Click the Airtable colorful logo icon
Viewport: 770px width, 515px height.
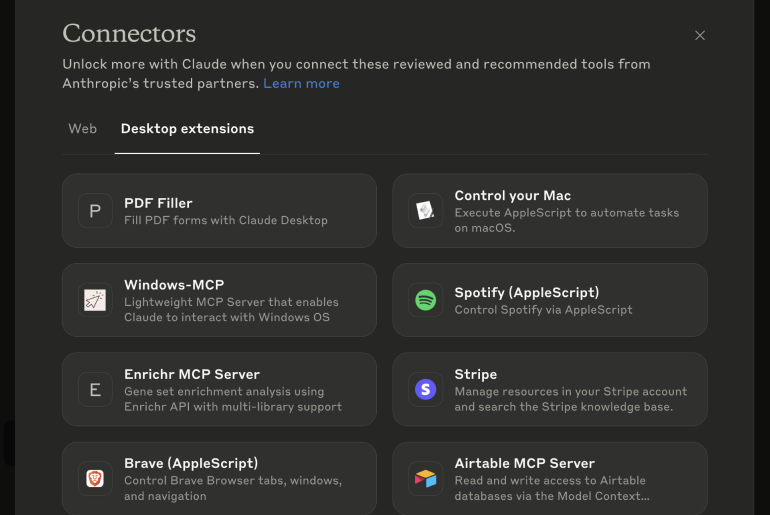point(425,478)
